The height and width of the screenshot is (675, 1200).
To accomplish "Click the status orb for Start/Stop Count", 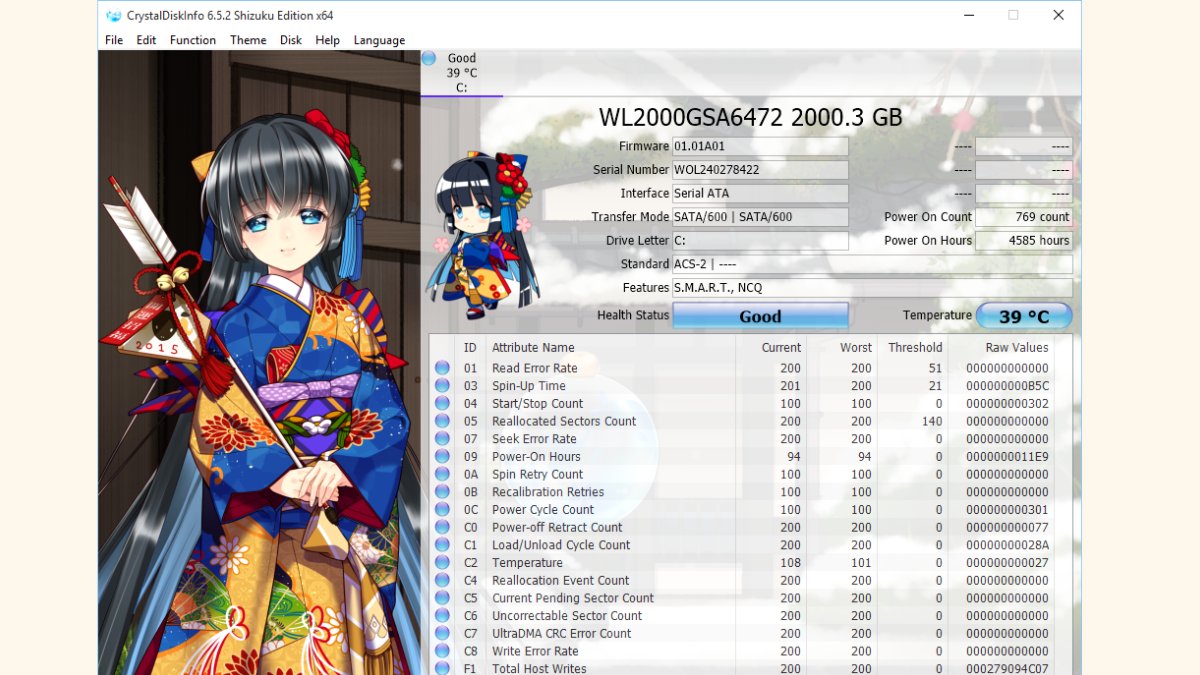I will pos(442,404).
